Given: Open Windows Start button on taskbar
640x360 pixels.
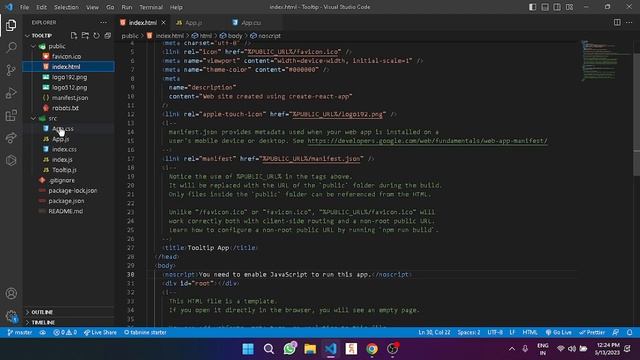Looking at the screenshot, I should [248, 349].
